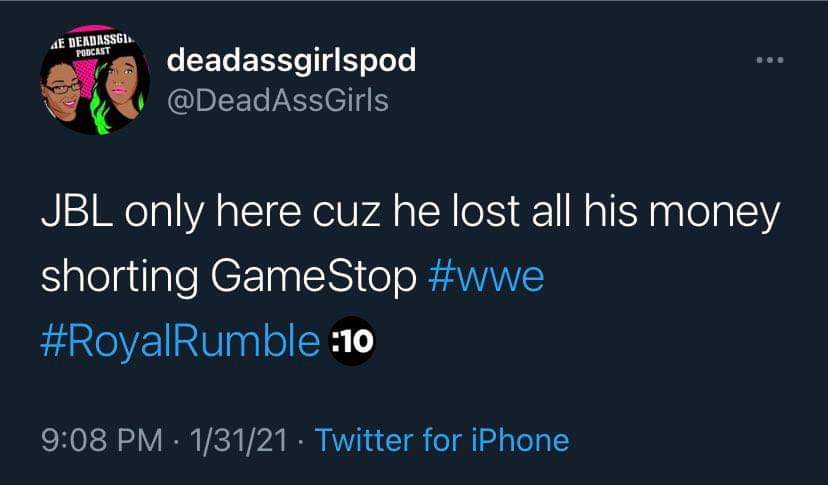This screenshot has width=828, height=485.
Task: Open the @DeadAssGirls handle
Action: pyautogui.click(x=278, y=100)
